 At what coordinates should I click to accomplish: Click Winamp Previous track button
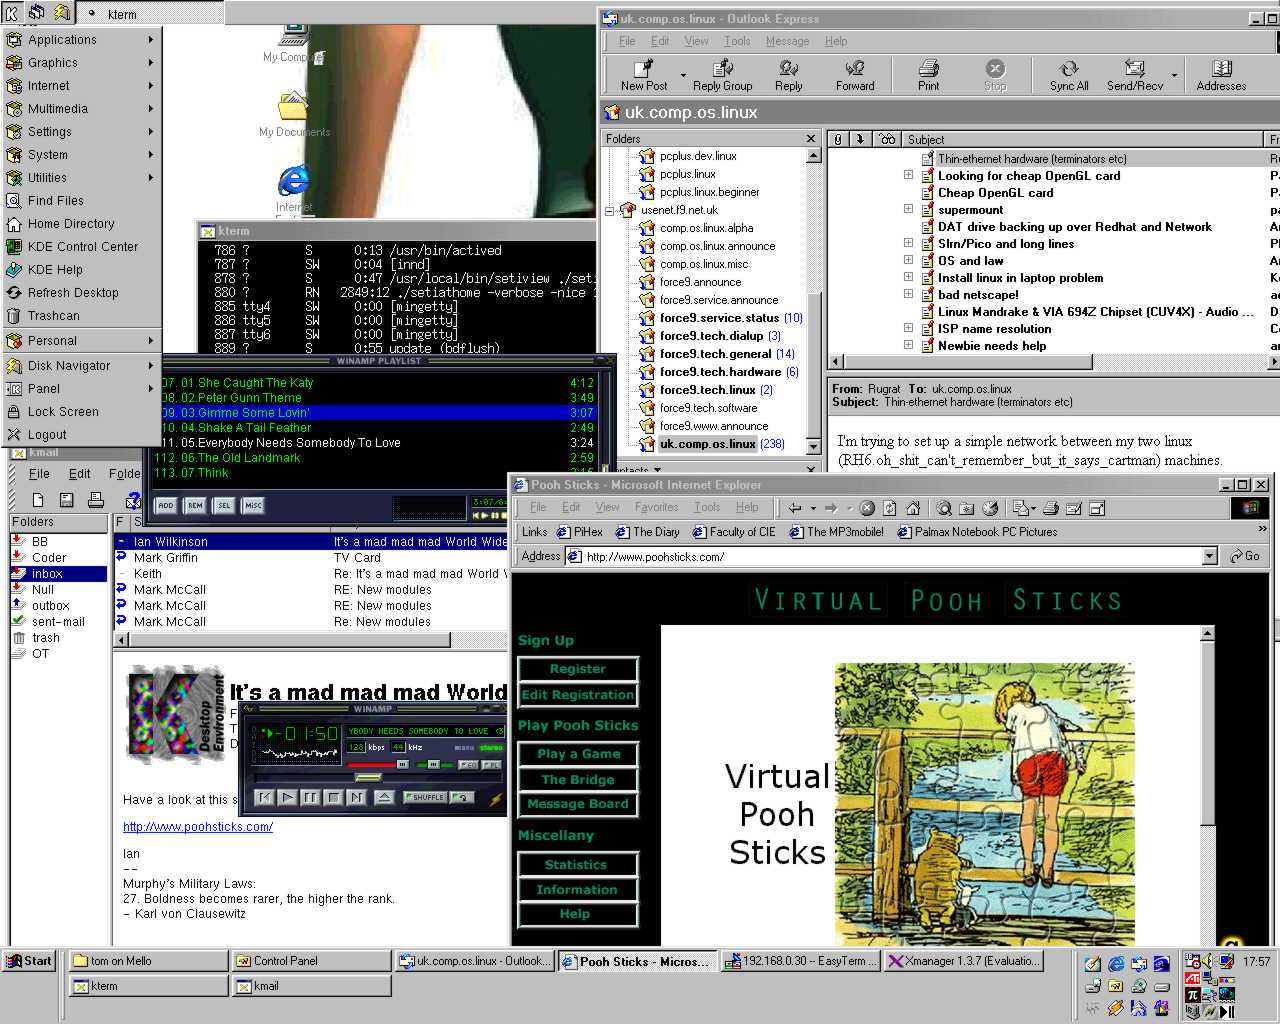pos(264,797)
